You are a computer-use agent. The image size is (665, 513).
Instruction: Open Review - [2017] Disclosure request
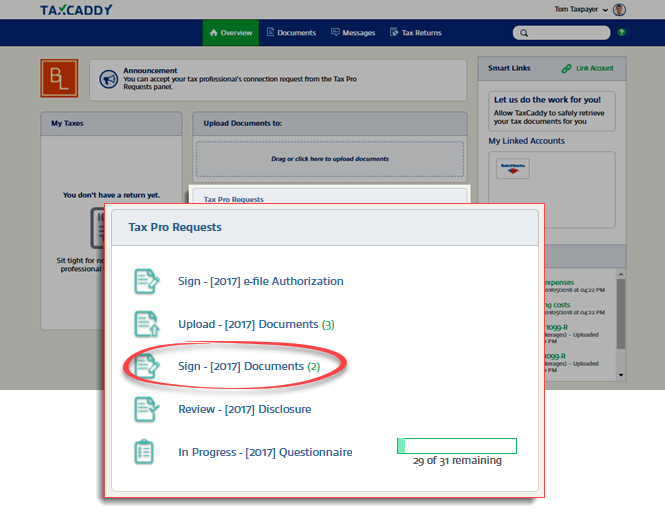(245, 409)
